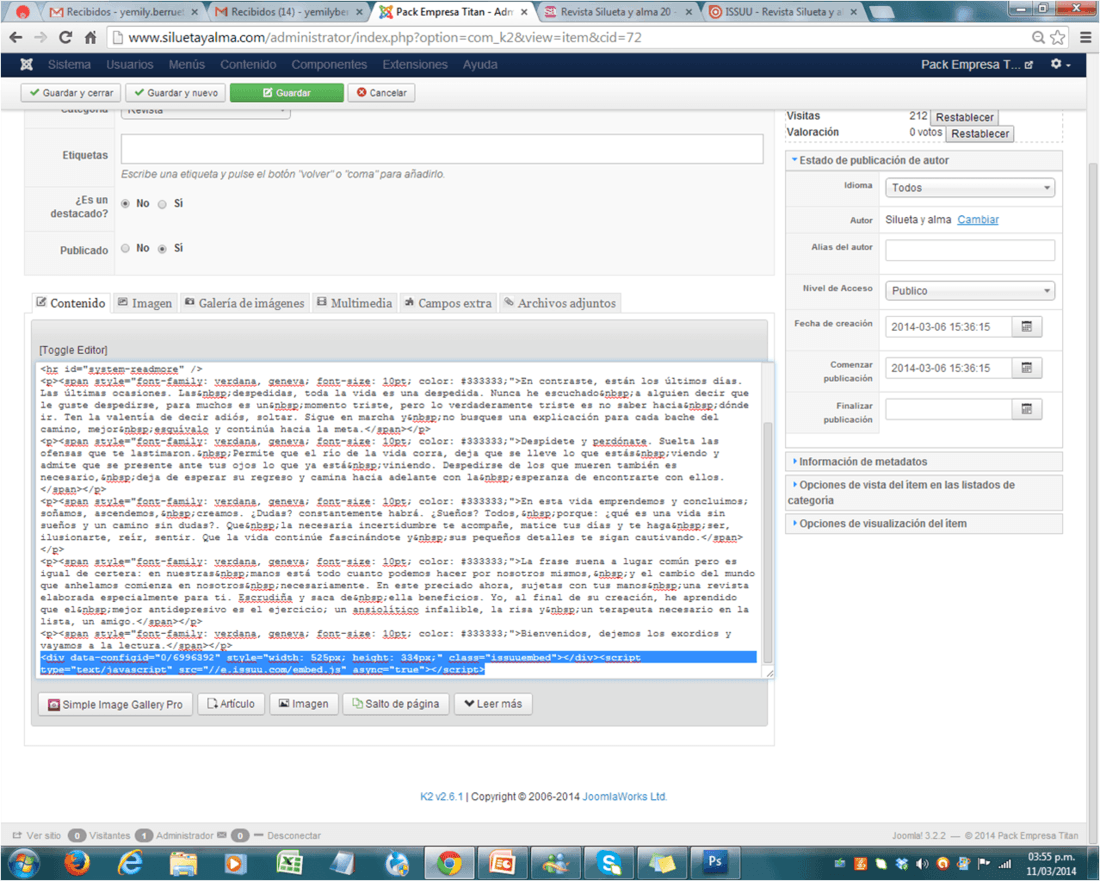Click the Alias del autor field
This screenshot has width=1100, height=881.
pyautogui.click(x=970, y=250)
